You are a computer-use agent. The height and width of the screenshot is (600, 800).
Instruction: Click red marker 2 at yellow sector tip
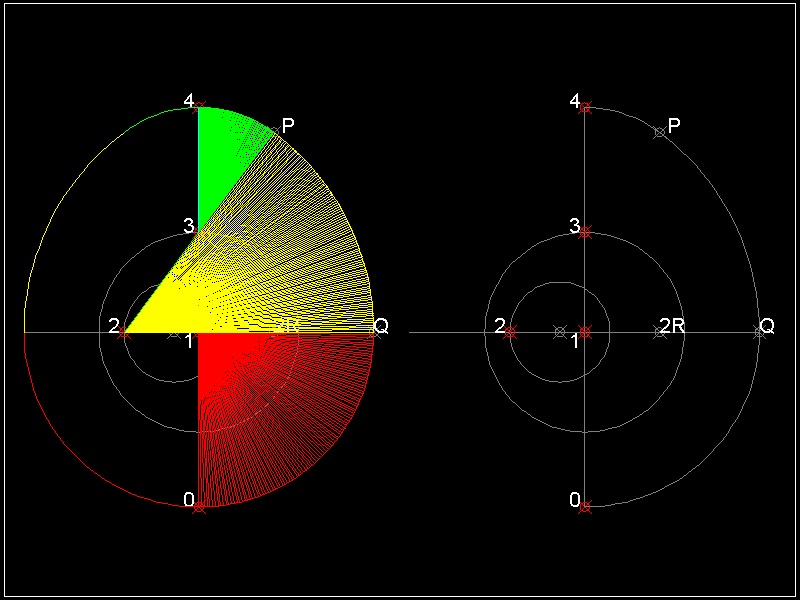click(x=124, y=332)
